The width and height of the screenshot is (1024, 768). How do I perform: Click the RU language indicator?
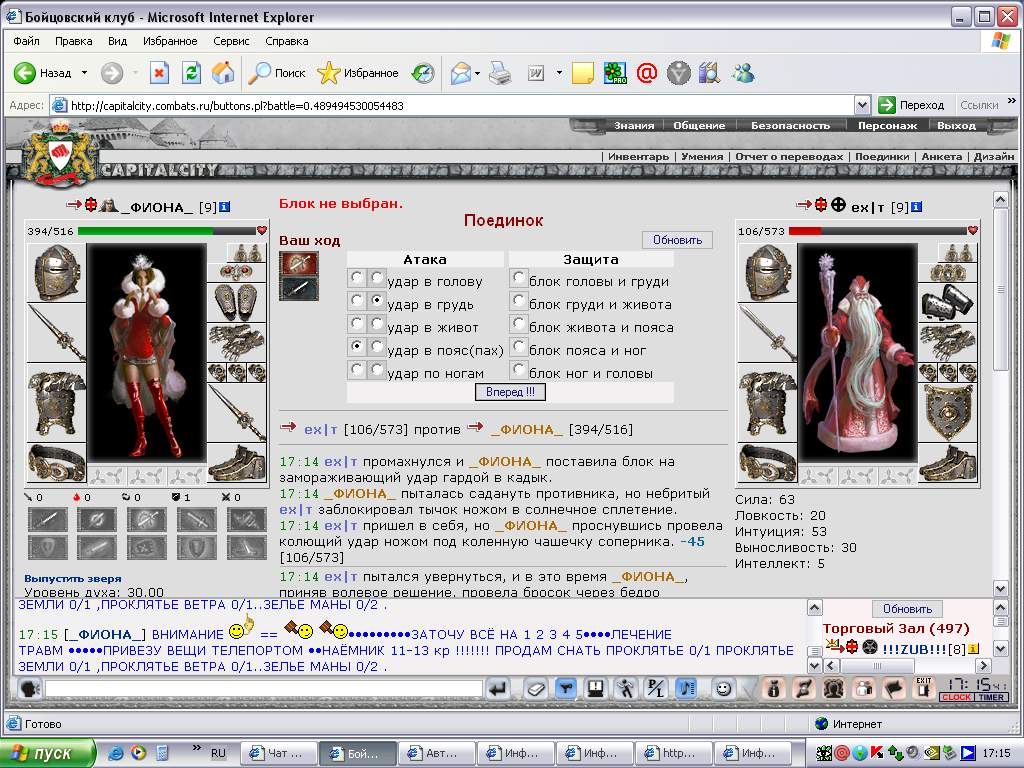pyautogui.click(x=218, y=753)
